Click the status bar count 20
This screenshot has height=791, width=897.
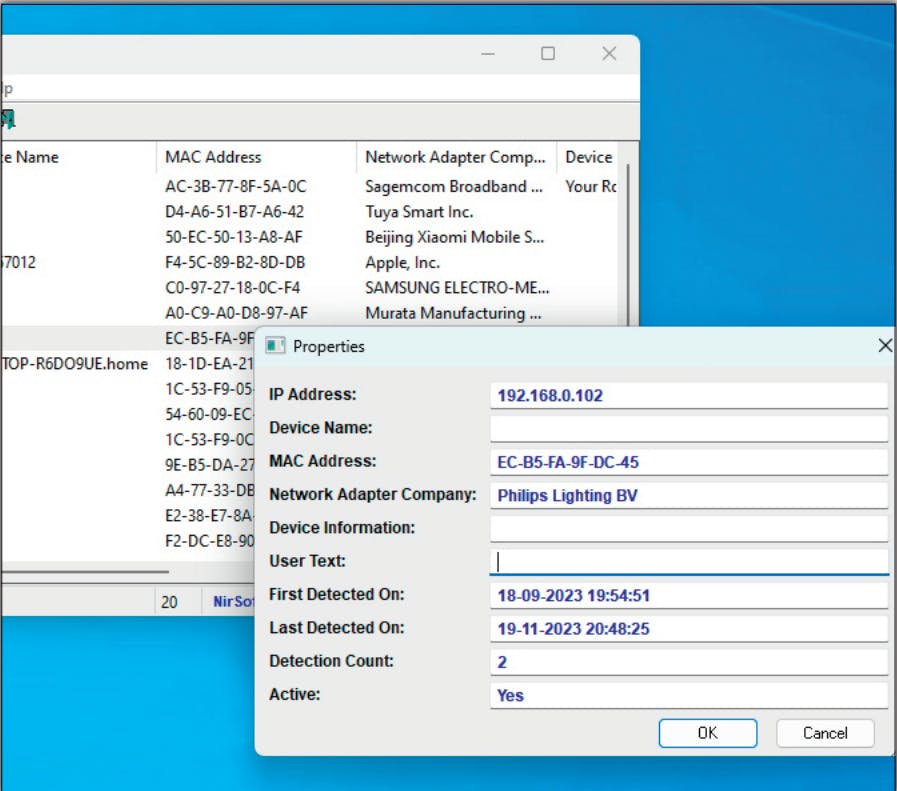(169, 602)
